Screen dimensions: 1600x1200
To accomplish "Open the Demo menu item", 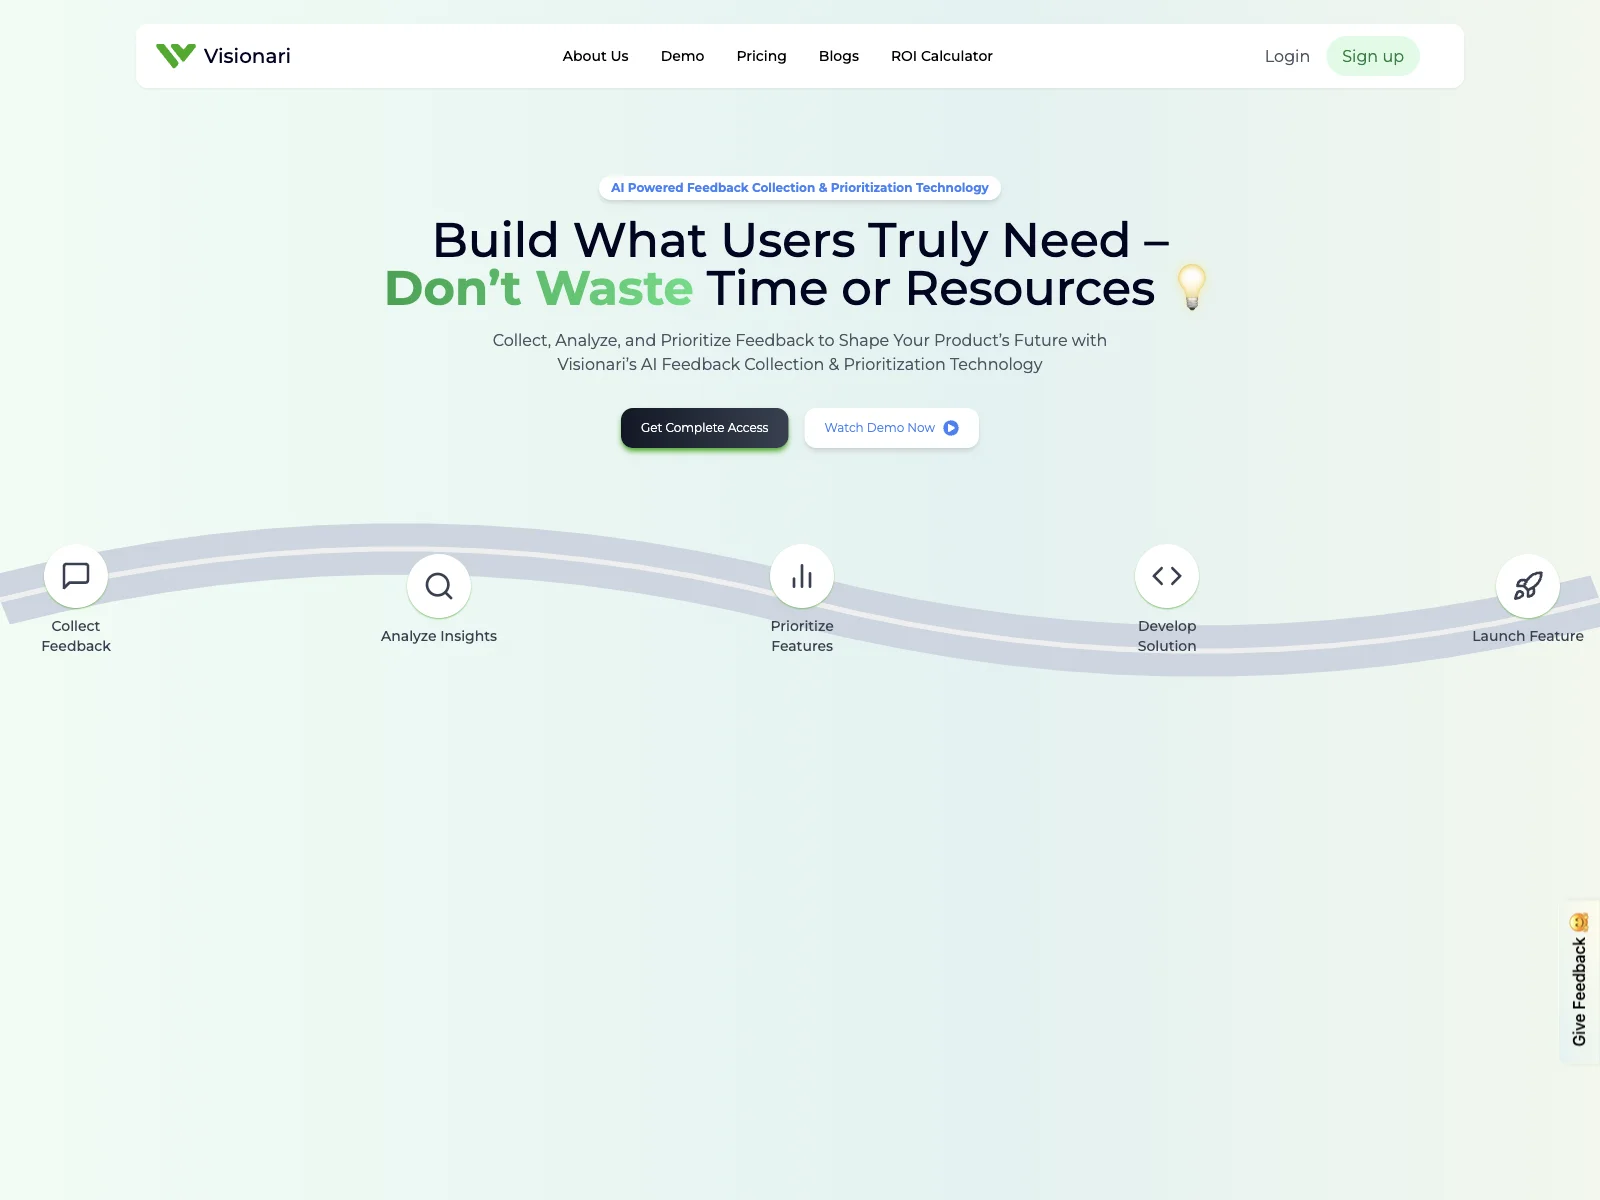I will [682, 56].
